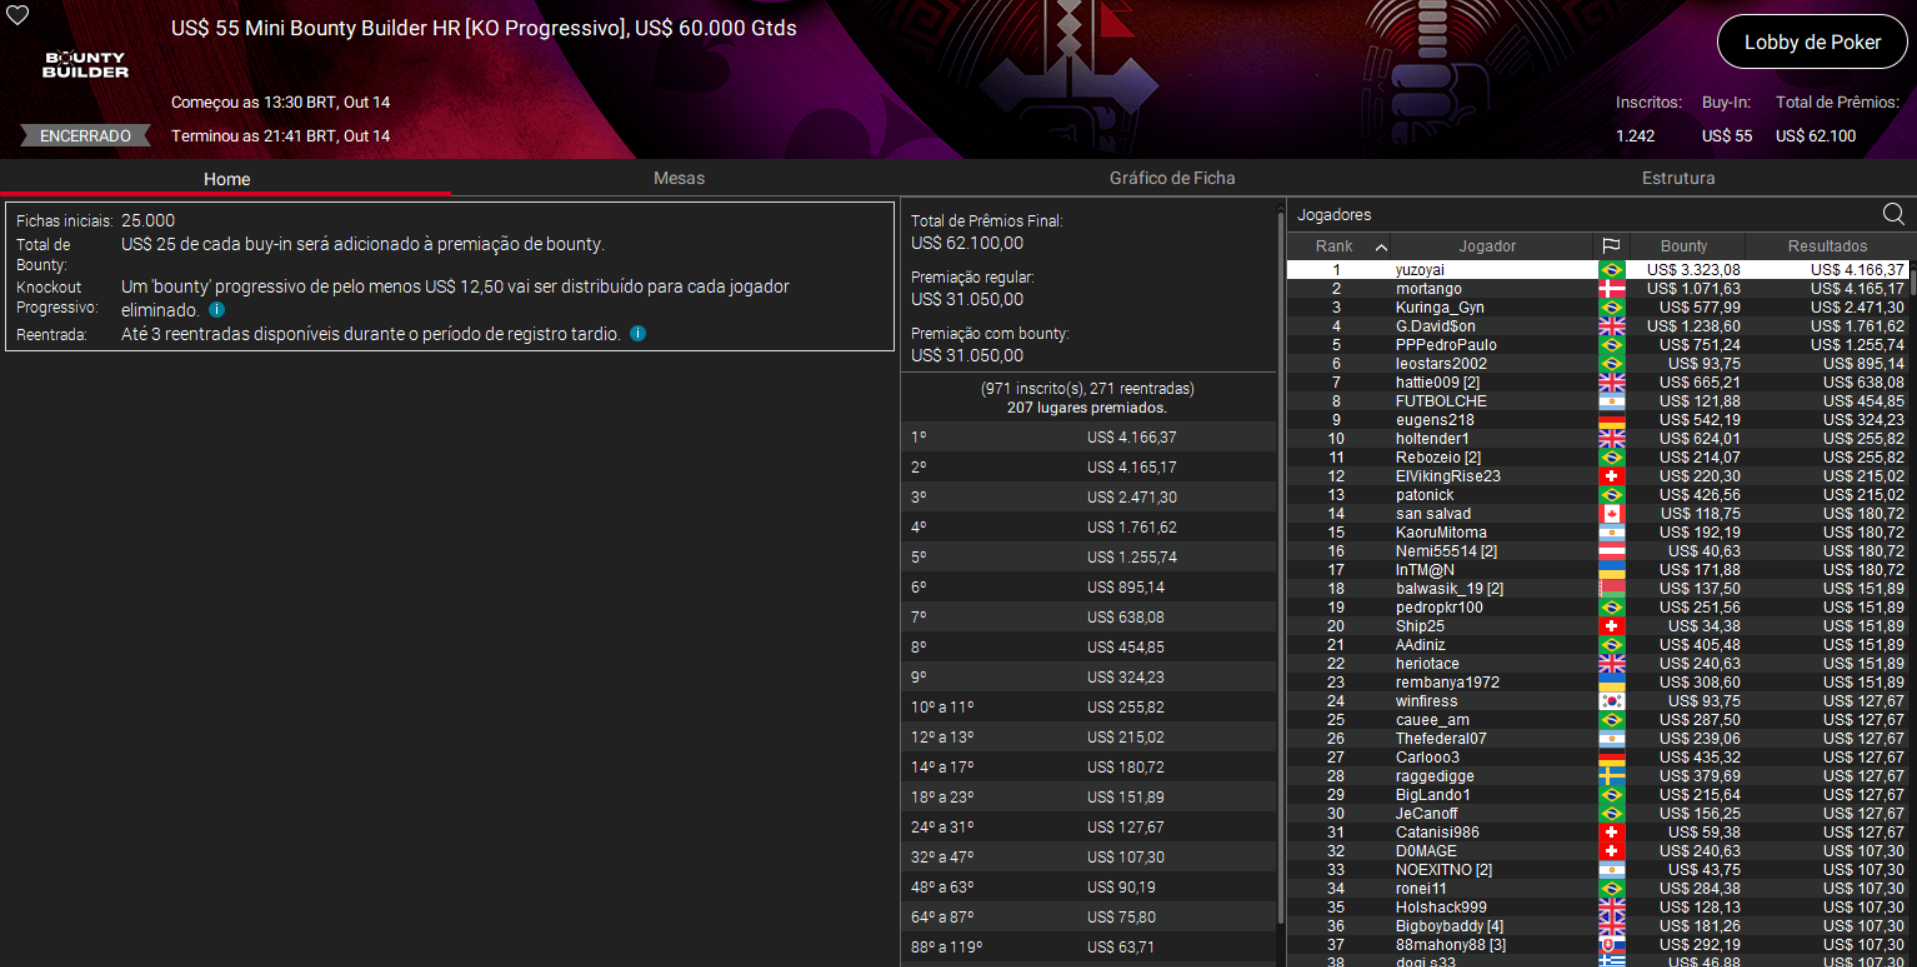Click winfiress's South Korea flag
The image size is (1917, 967).
pyautogui.click(x=1611, y=701)
